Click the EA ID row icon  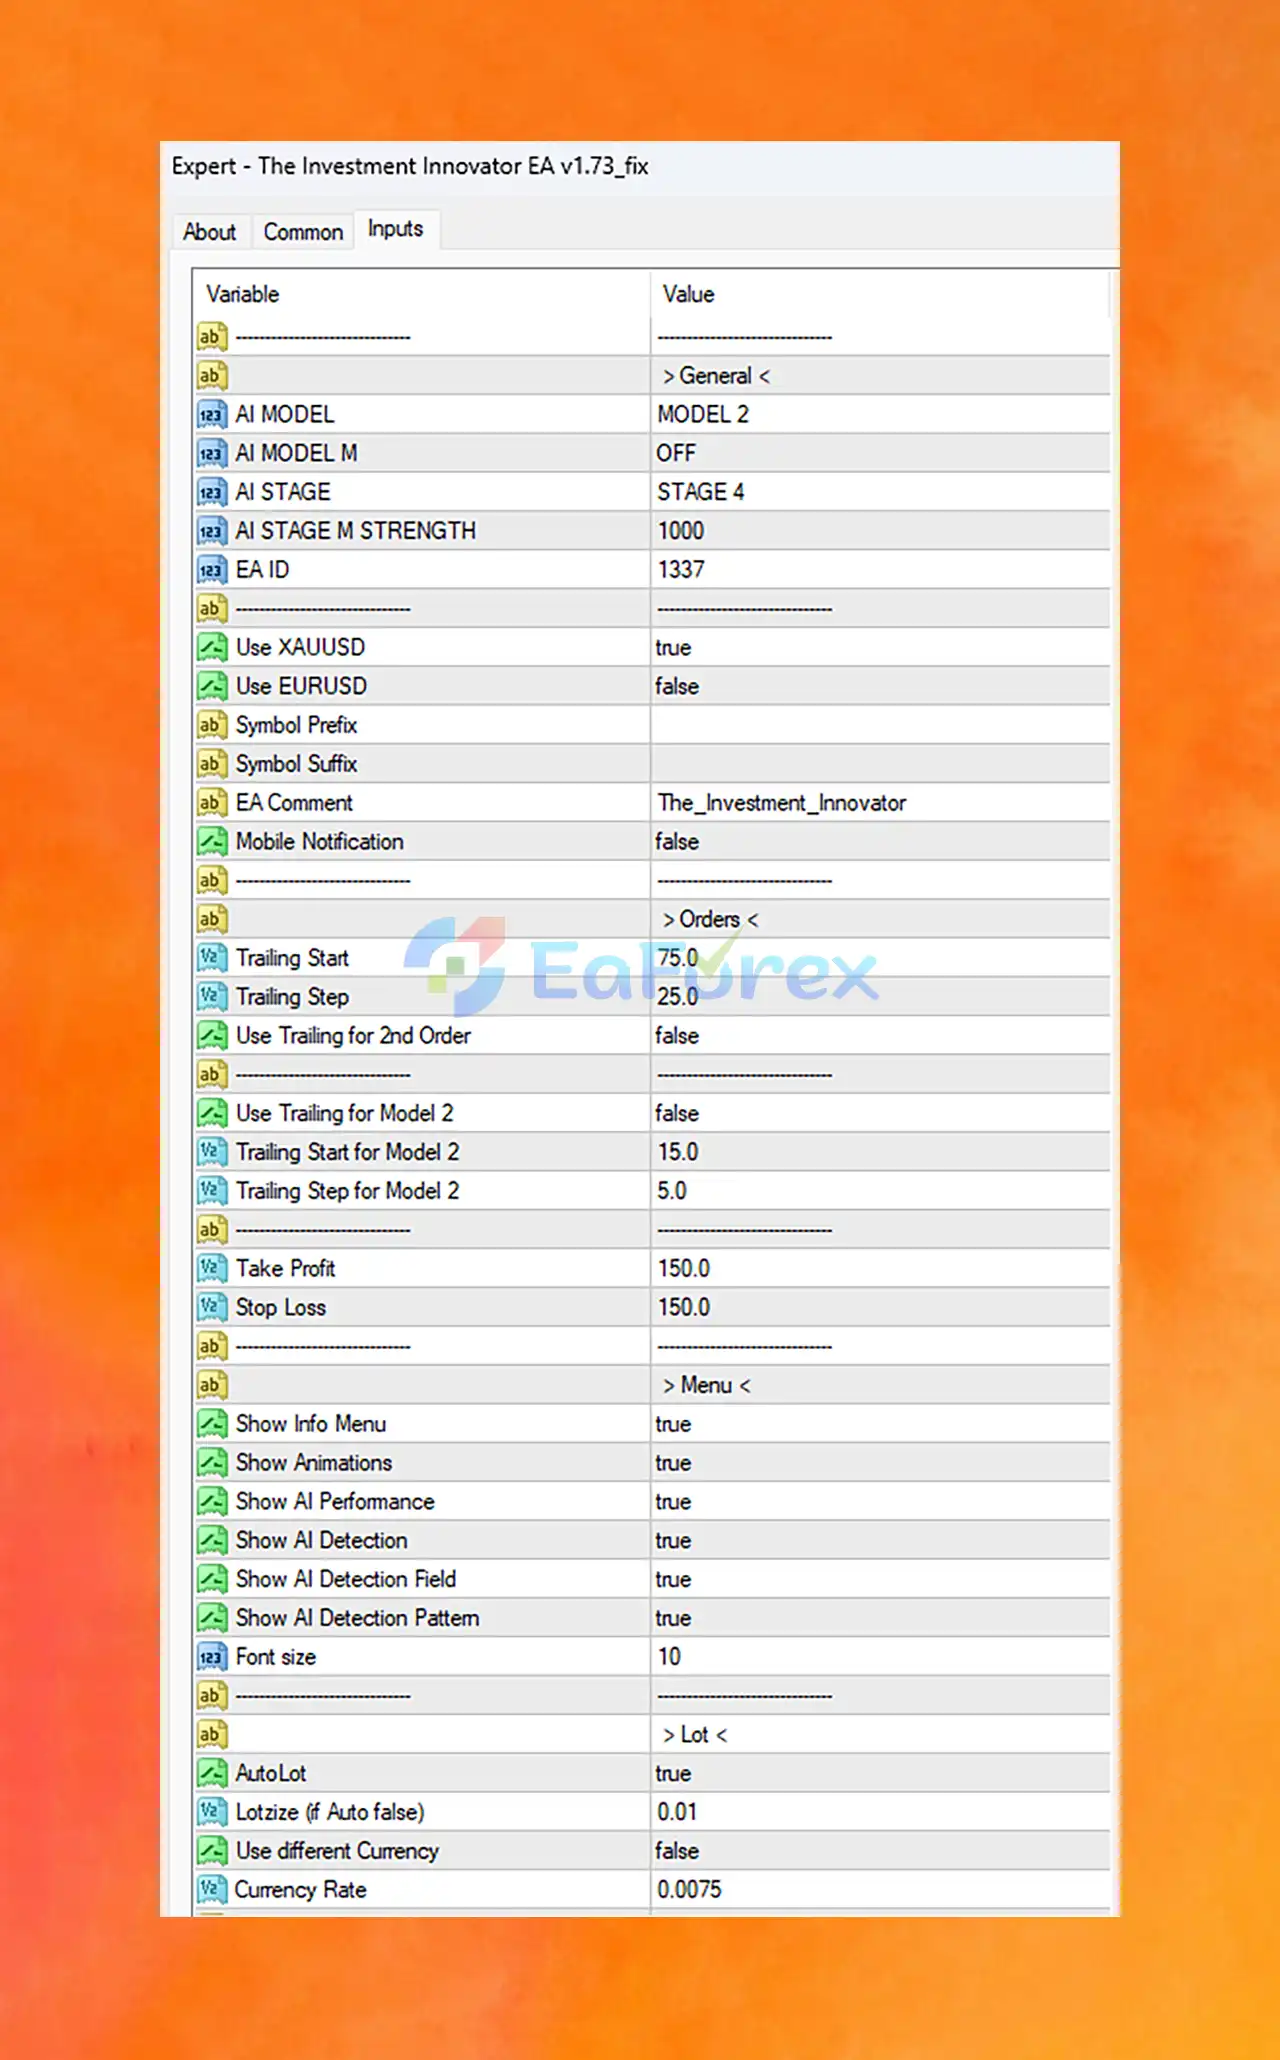212,570
